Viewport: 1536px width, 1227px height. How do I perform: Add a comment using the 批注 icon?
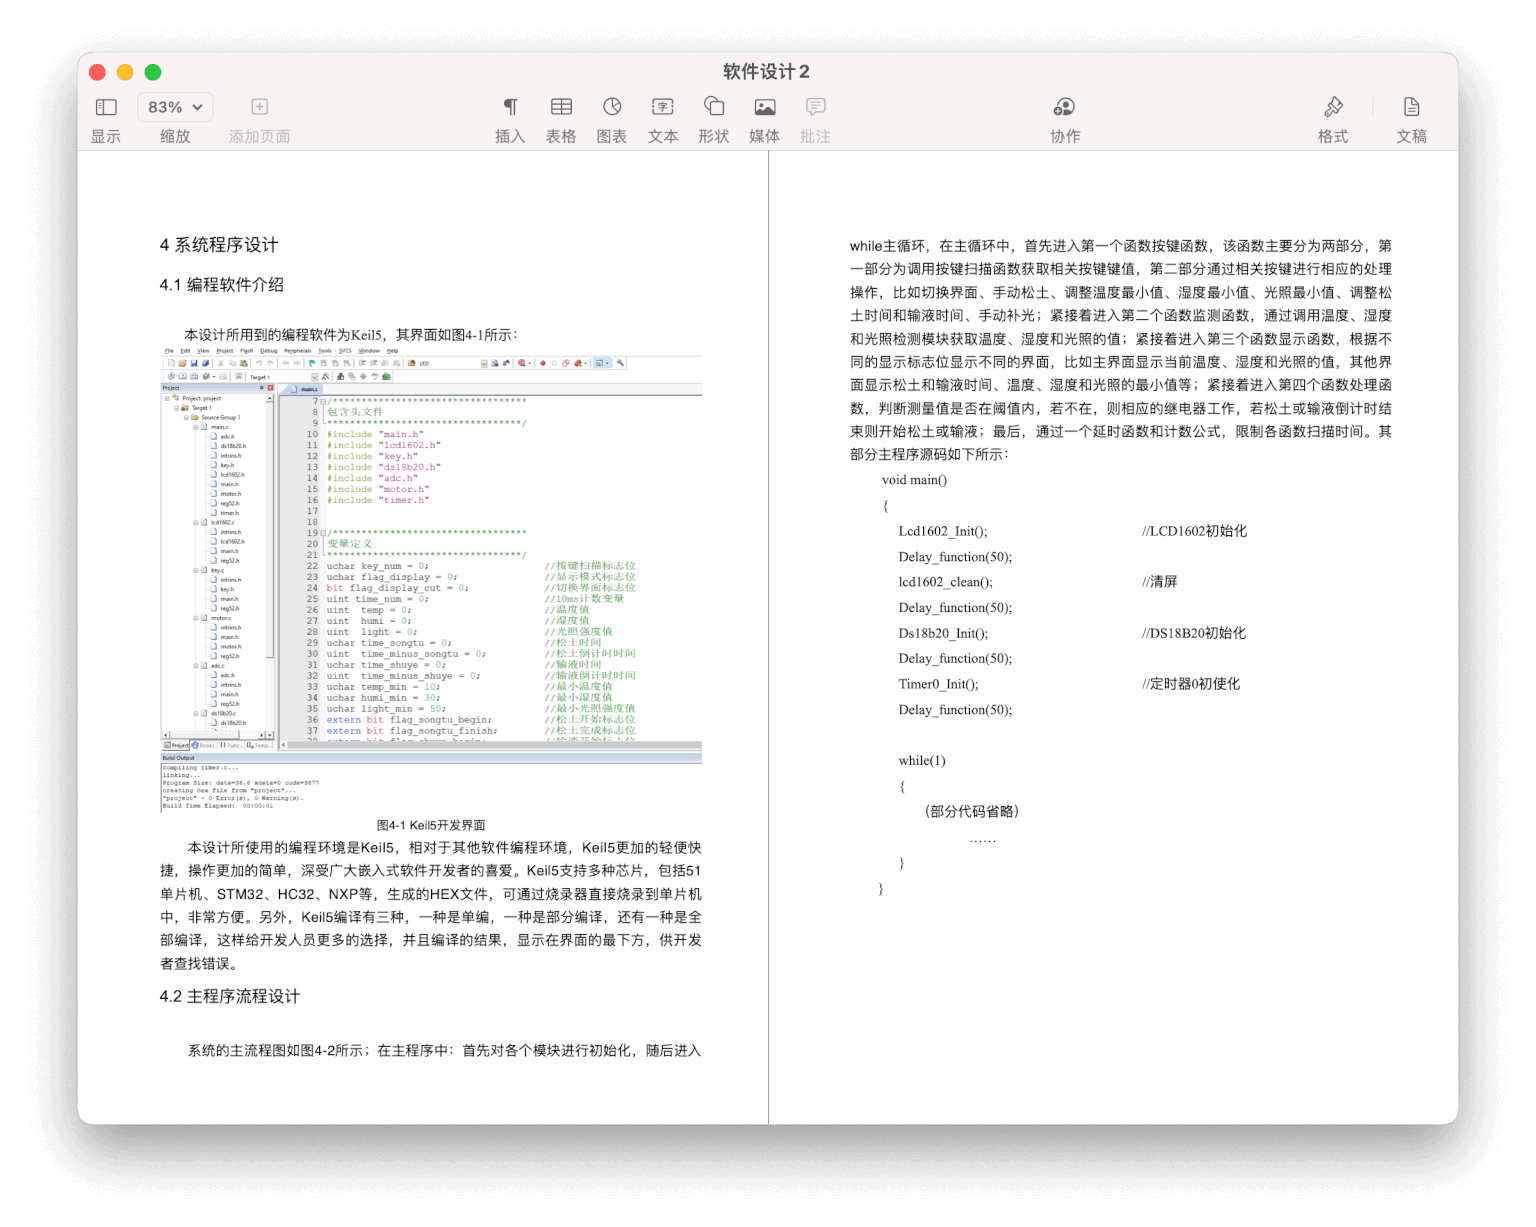814,107
